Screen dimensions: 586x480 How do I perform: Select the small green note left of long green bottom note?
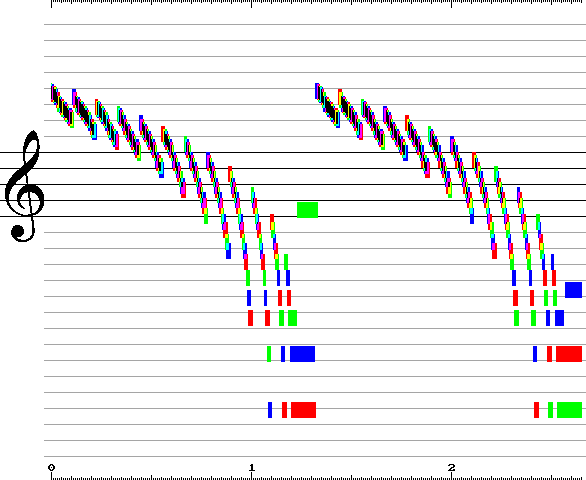(x=550, y=410)
